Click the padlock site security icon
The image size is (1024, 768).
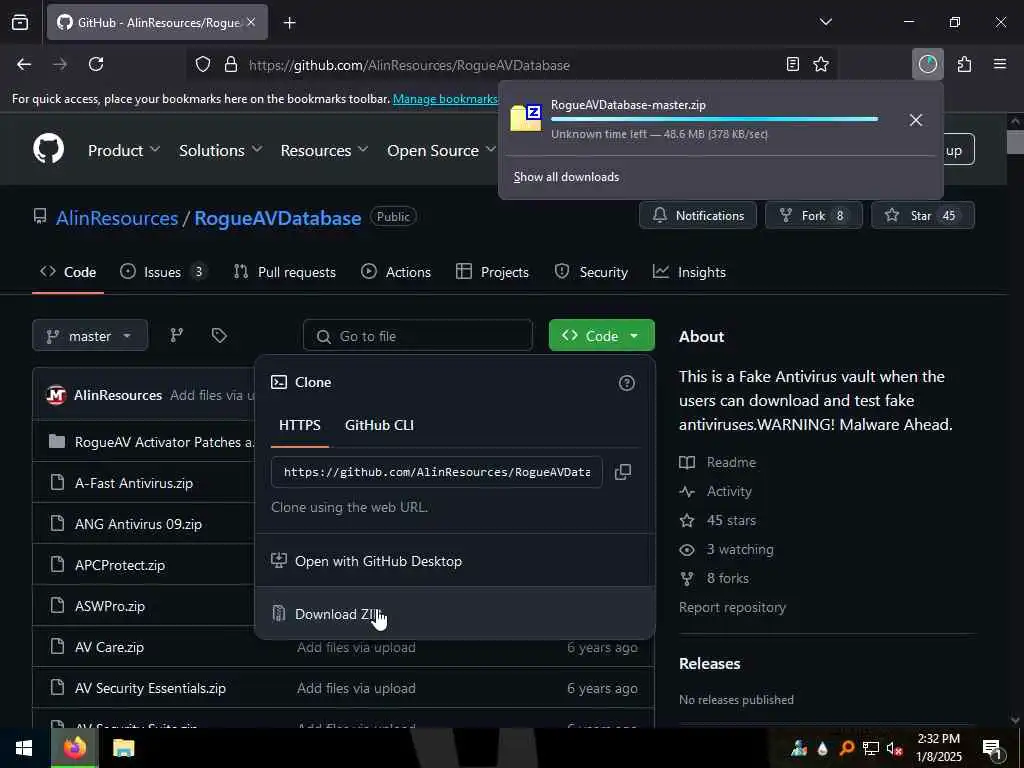pos(231,65)
